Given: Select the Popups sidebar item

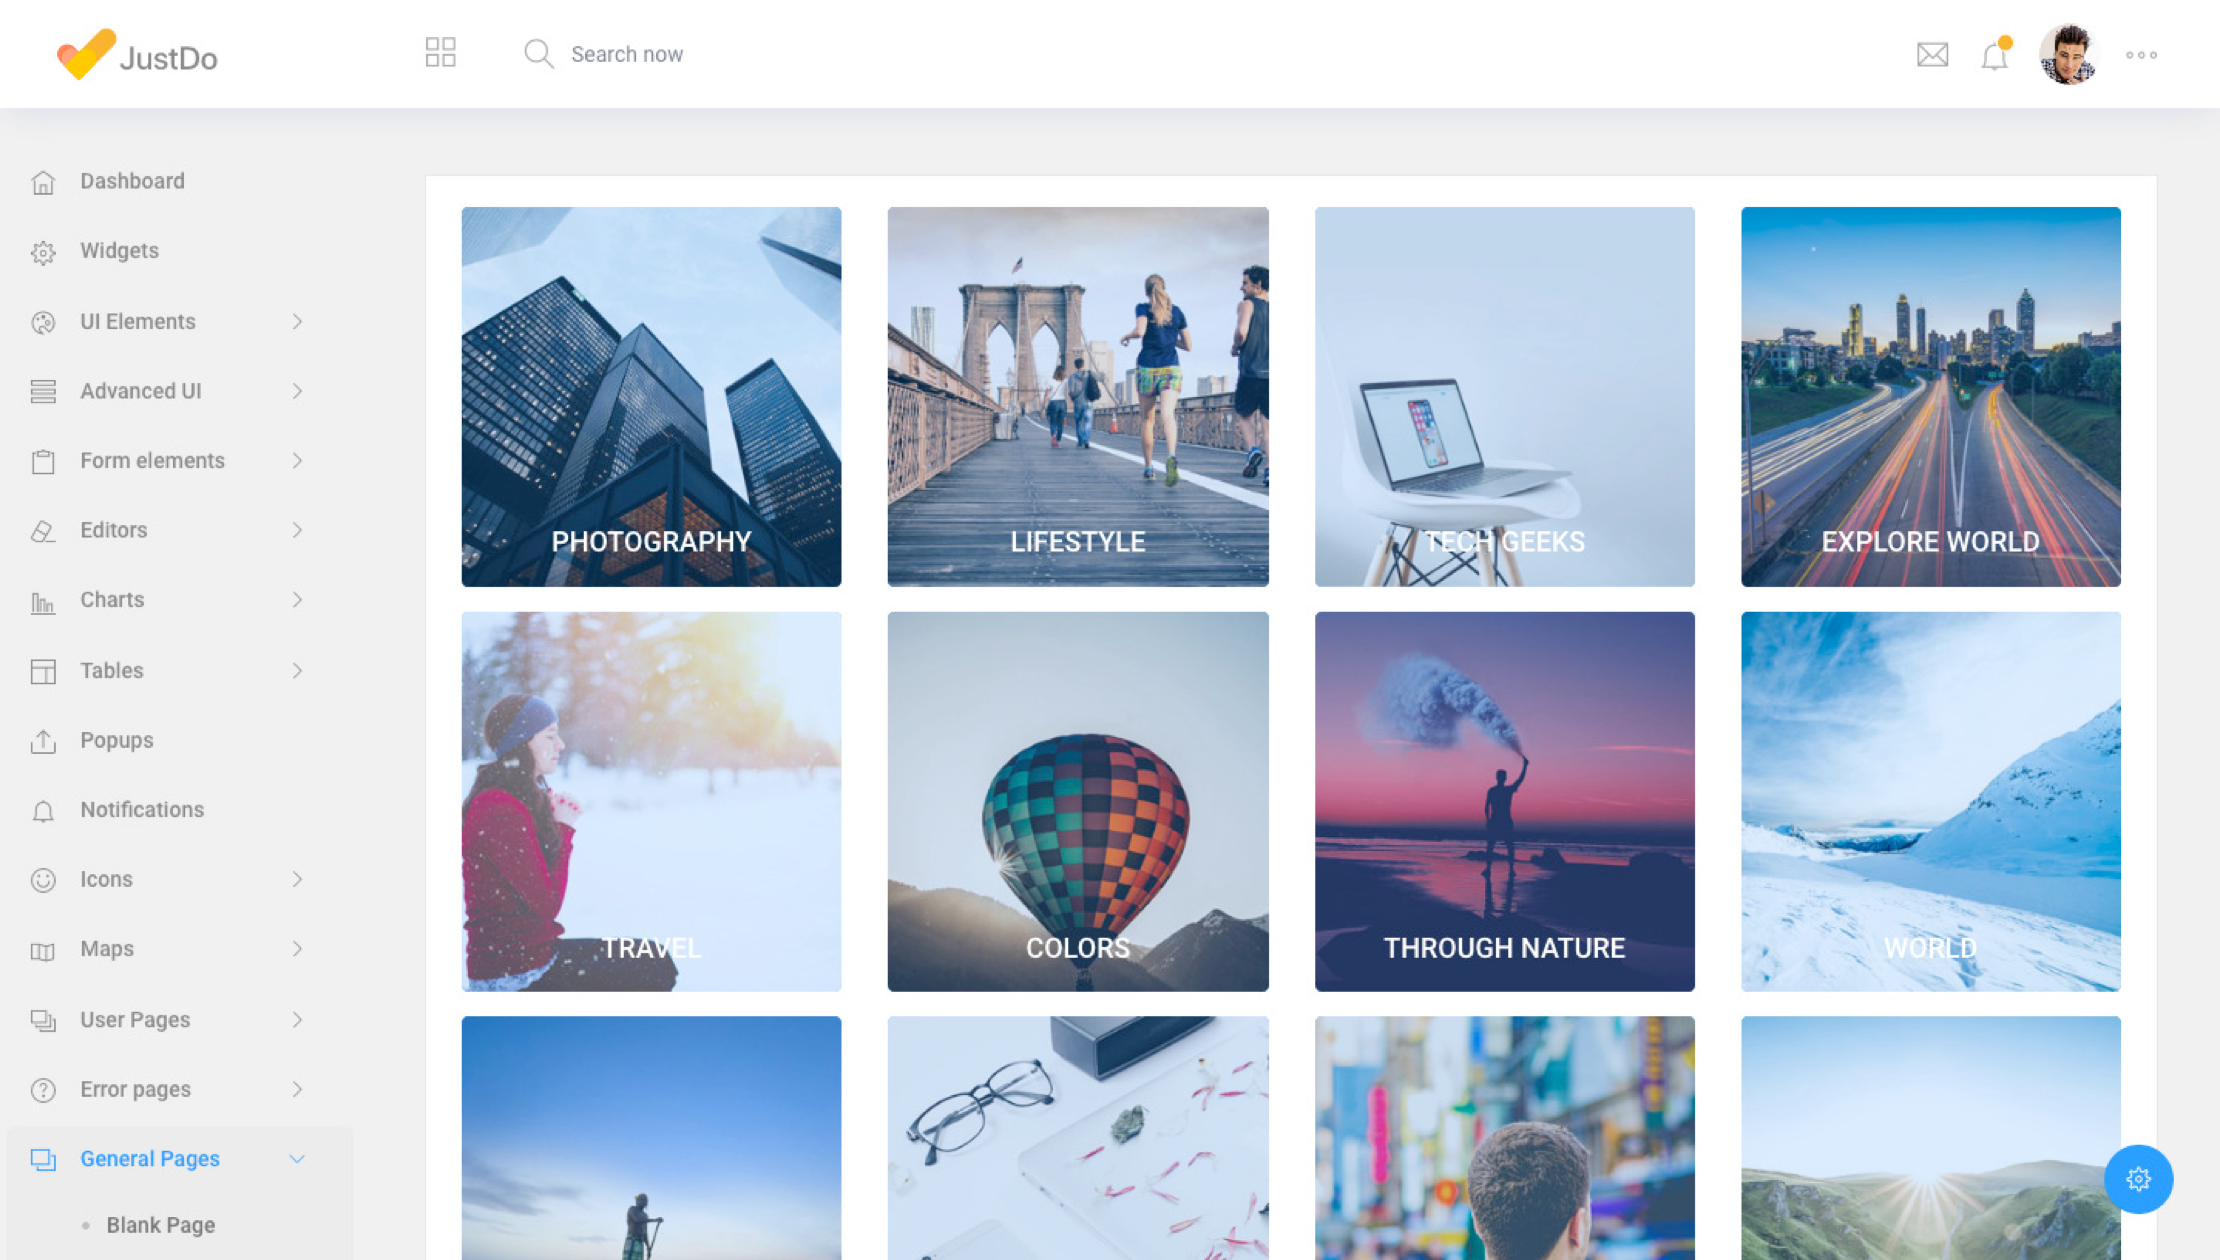Looking at the screenshot, I should (116, 741).
